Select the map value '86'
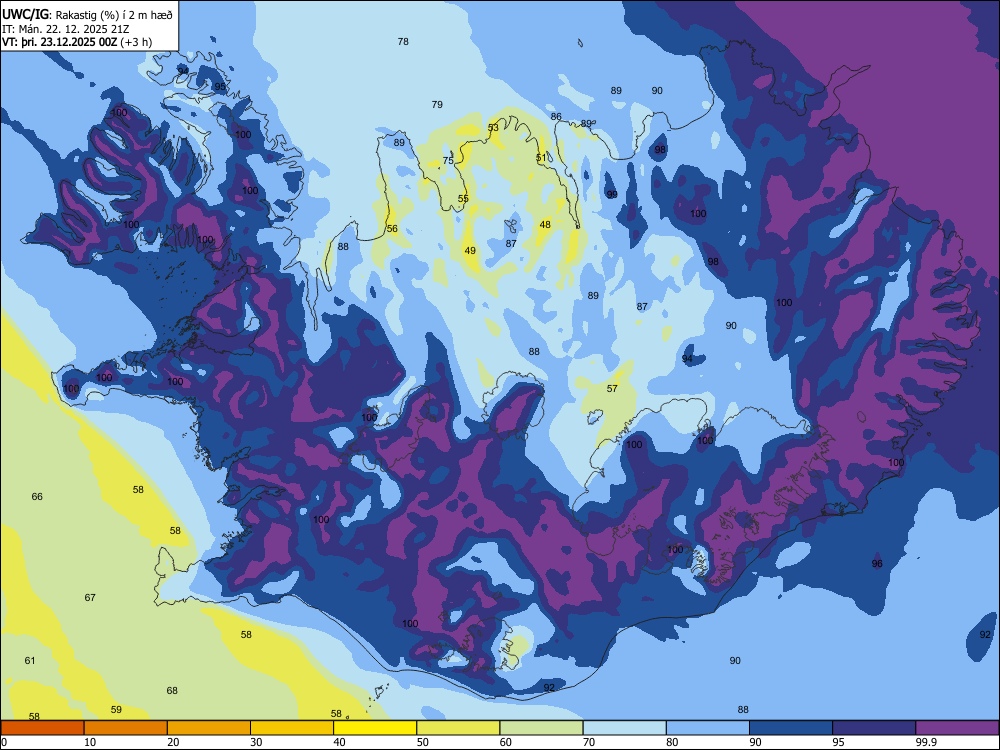1000x750 pixels. [556, 117]
